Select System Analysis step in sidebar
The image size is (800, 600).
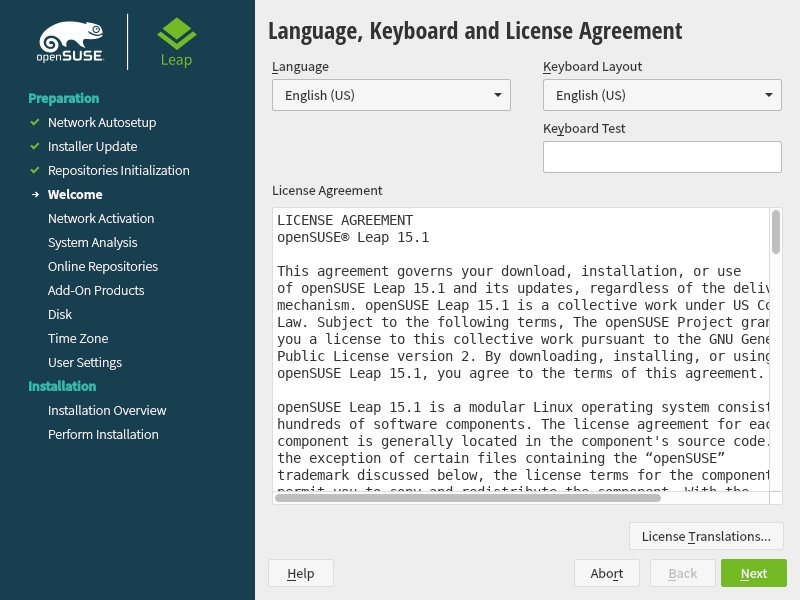pos(92,242)
